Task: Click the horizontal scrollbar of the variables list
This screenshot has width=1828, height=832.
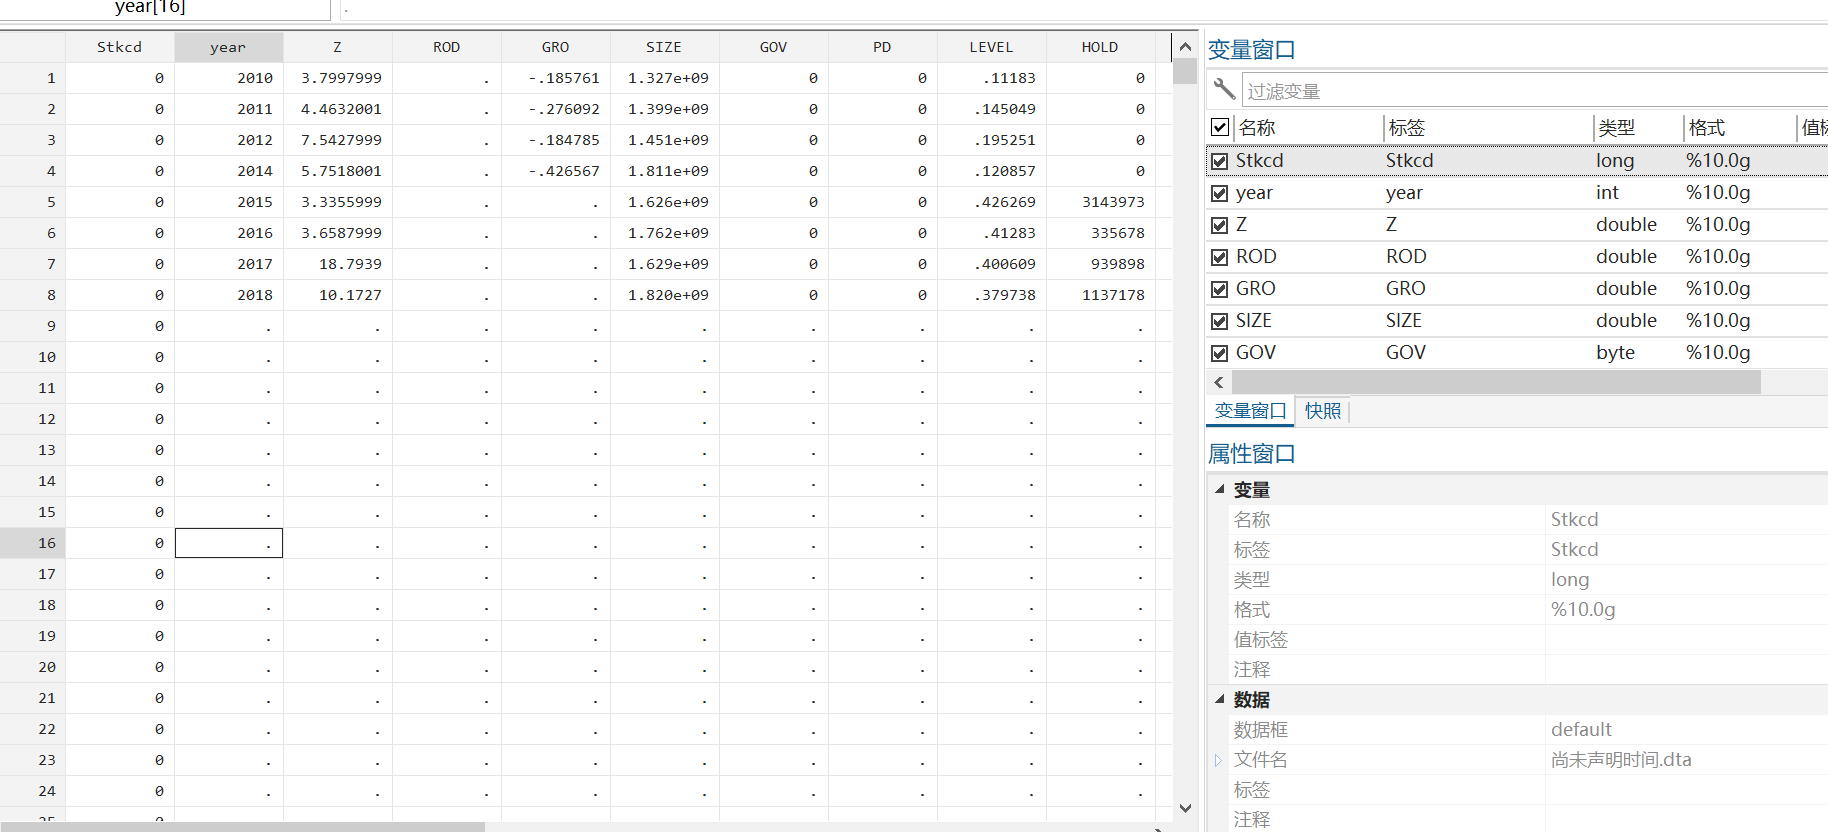Action: [1496, 382]
